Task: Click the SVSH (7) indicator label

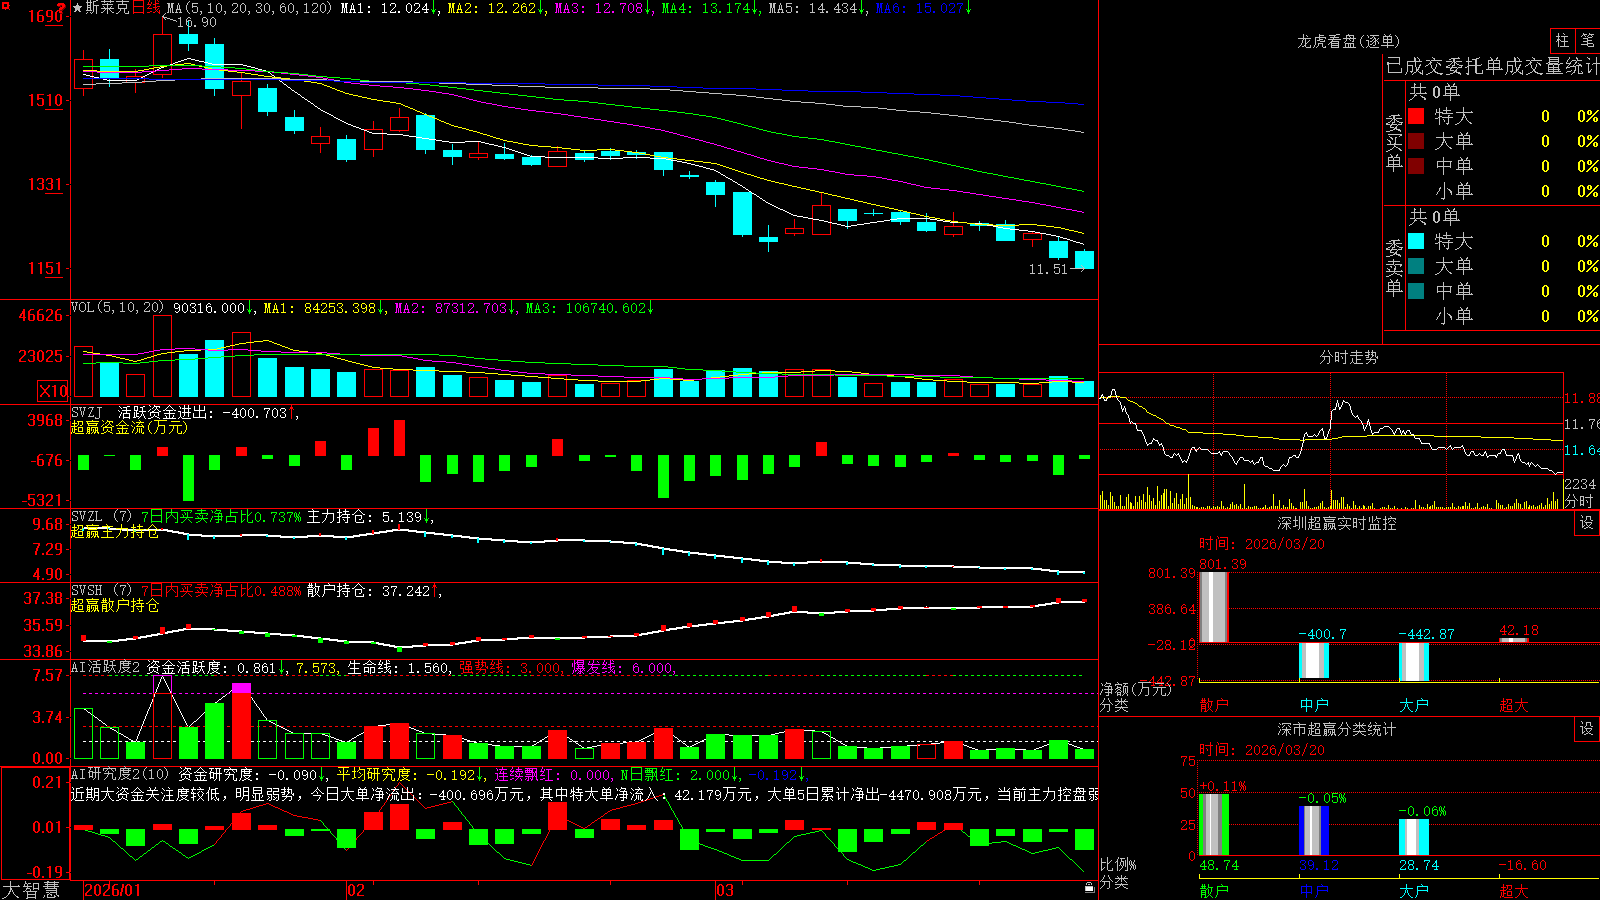Action: click(101, 591)
